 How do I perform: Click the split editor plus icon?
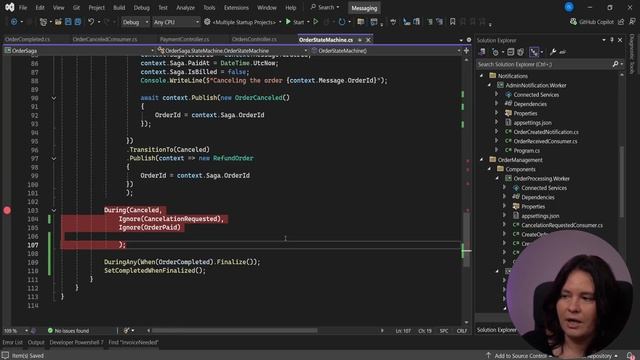pyautogui.click(x=467, y=51)
